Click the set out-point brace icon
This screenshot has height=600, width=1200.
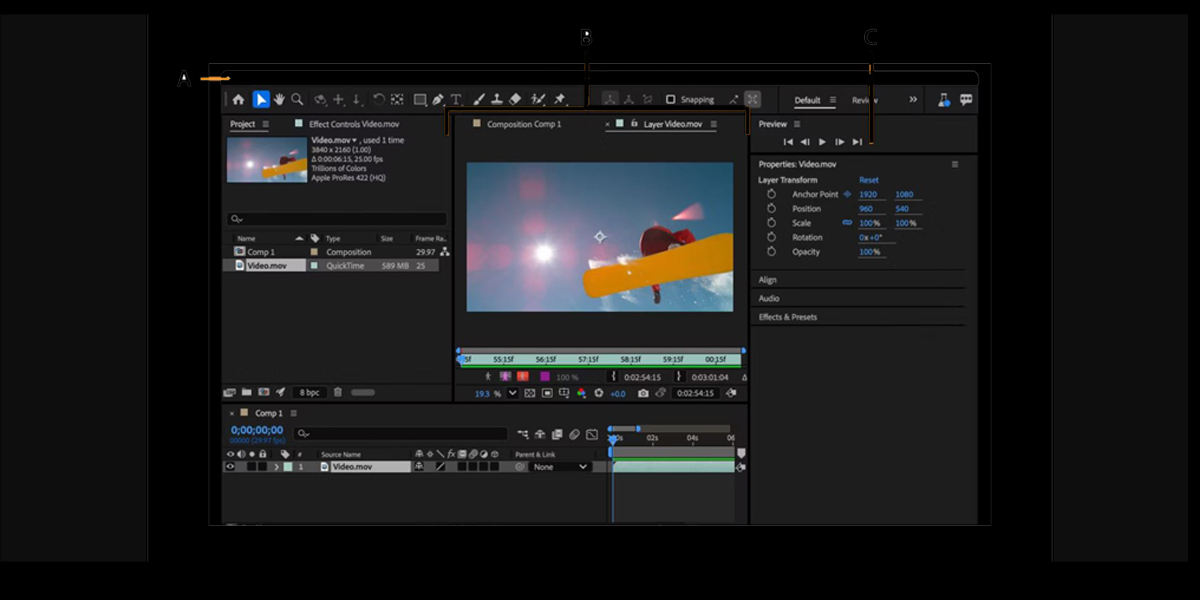click(678, 377)
